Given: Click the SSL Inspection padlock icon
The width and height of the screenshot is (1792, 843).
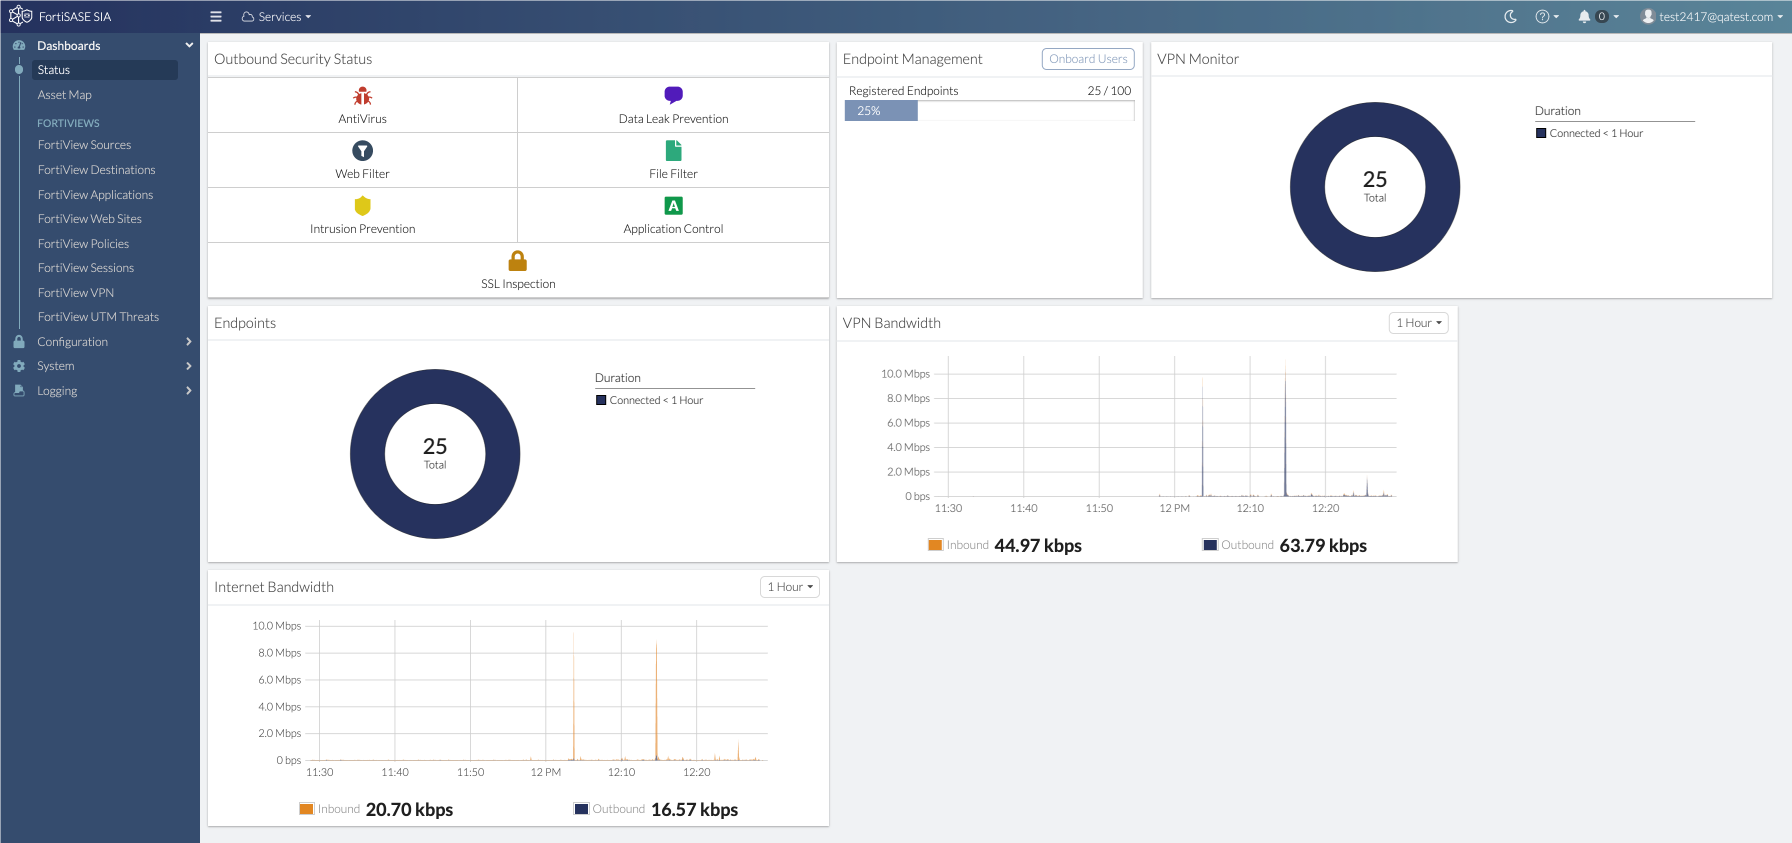Looking at the screenshot, I should [x=517, y=261].
